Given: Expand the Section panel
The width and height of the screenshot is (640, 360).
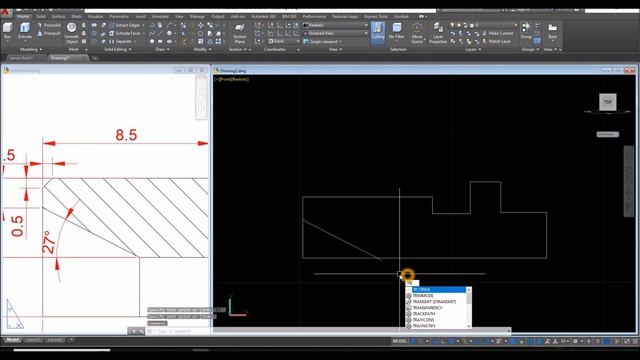Looking at the screenshot, I should pos(238,49).
